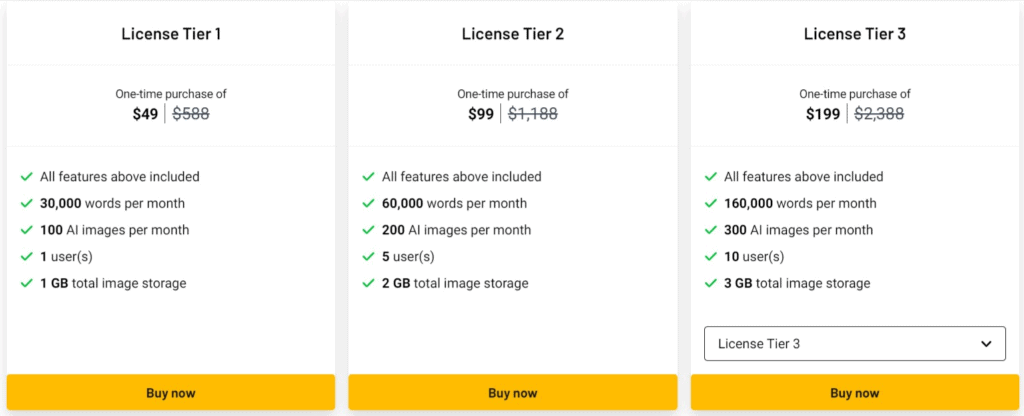Image resolution: width=1024 pixels, height=416 pixels.
Task: Click the checkmark next to 3 GB image storage
Action: tap(711, 283)
